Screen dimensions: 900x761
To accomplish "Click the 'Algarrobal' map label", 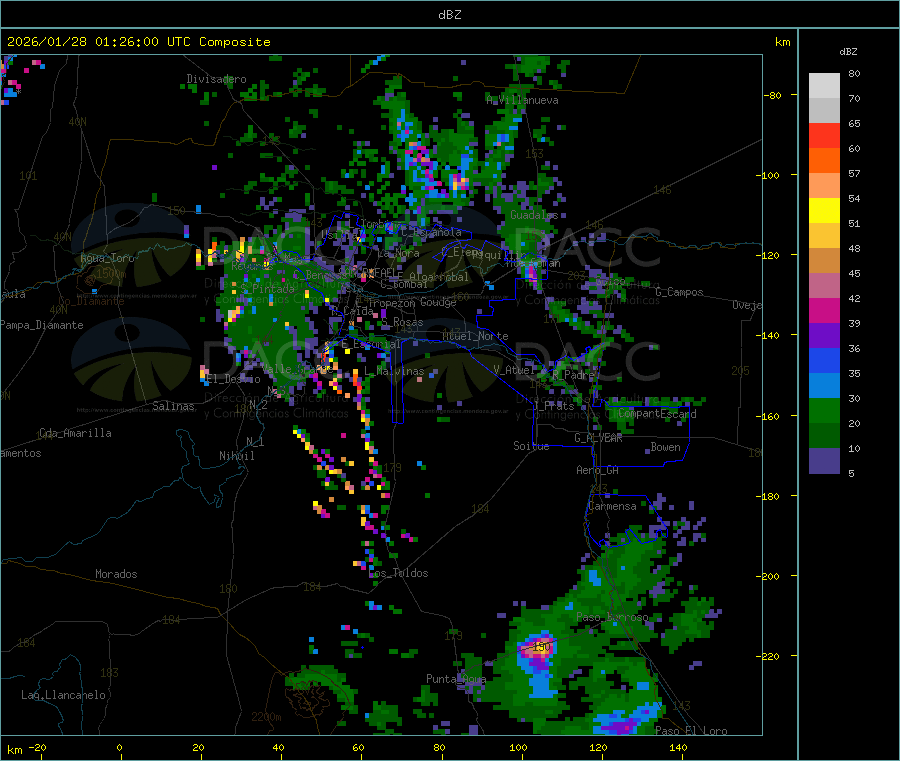I will pos(439,278).
